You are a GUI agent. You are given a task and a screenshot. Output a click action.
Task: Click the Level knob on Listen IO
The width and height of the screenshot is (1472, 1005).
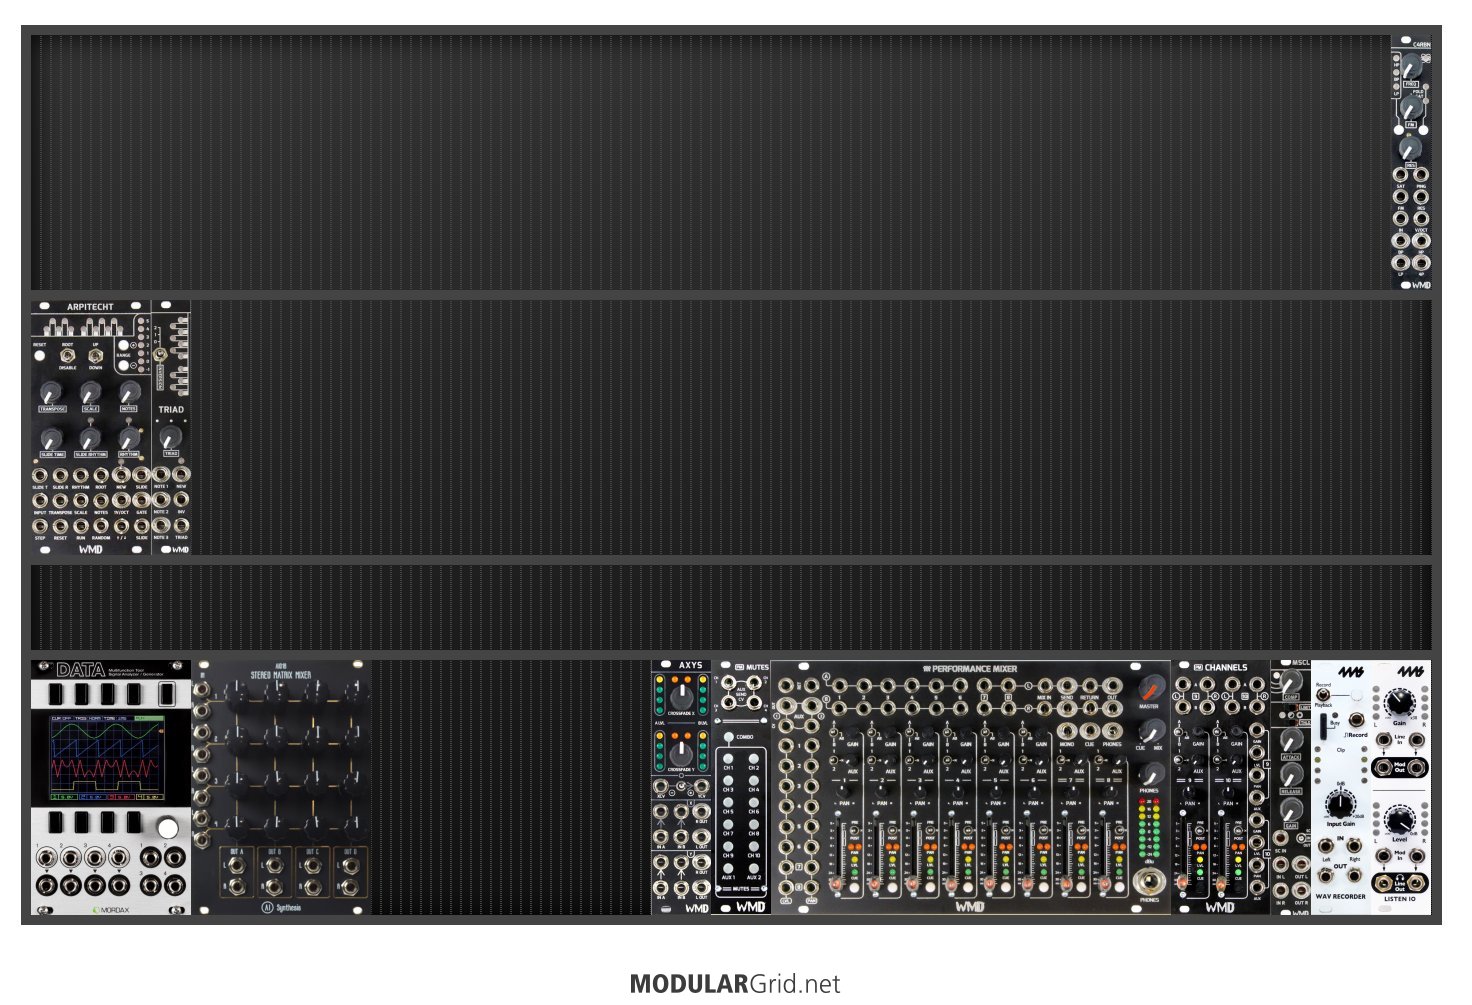[1399, 820]
